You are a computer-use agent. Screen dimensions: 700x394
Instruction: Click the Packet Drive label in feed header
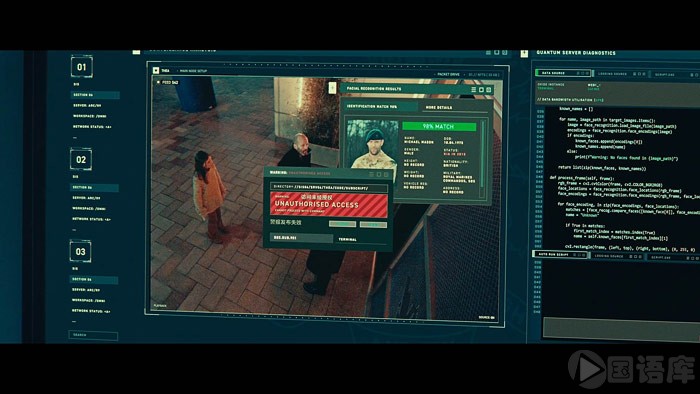pyautogui.click(x=448, y=75)
